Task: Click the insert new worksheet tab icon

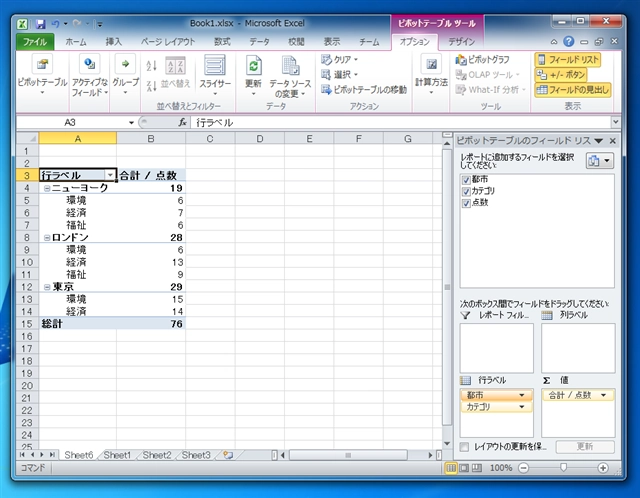Action: (228, 455)
